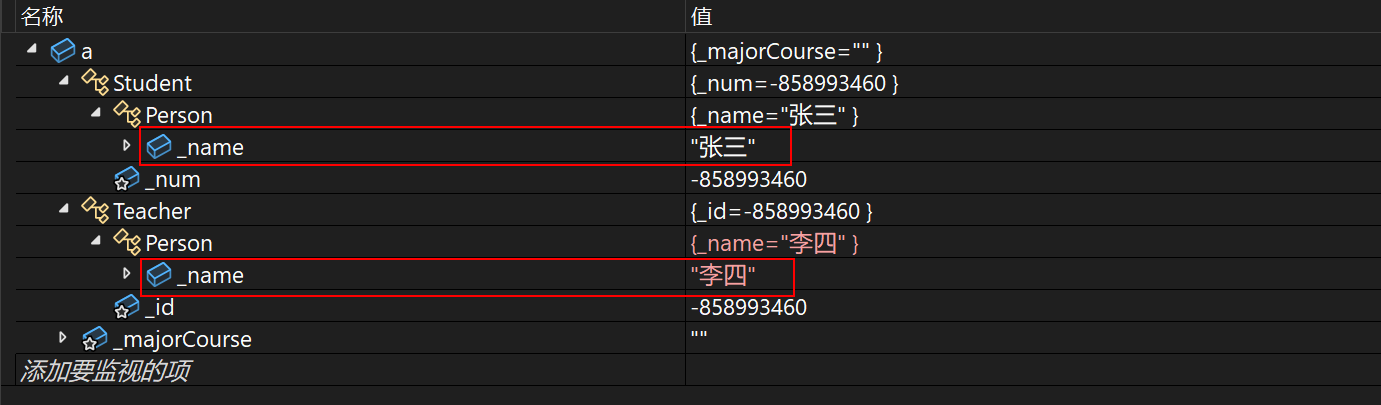This screenshot has height=405, width=1381.
Task: Select the _majorCourse row label
Action: point(182,340)
